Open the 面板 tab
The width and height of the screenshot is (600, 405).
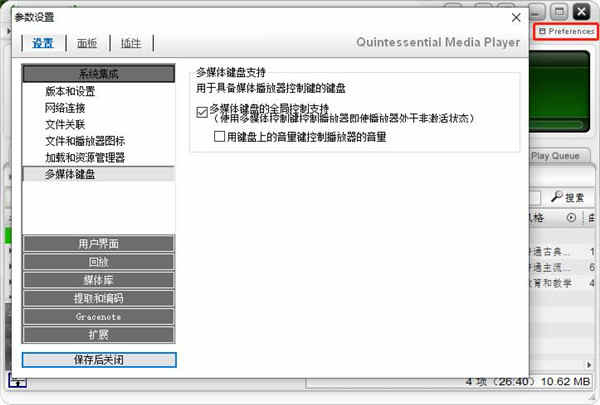coord(87,43)
